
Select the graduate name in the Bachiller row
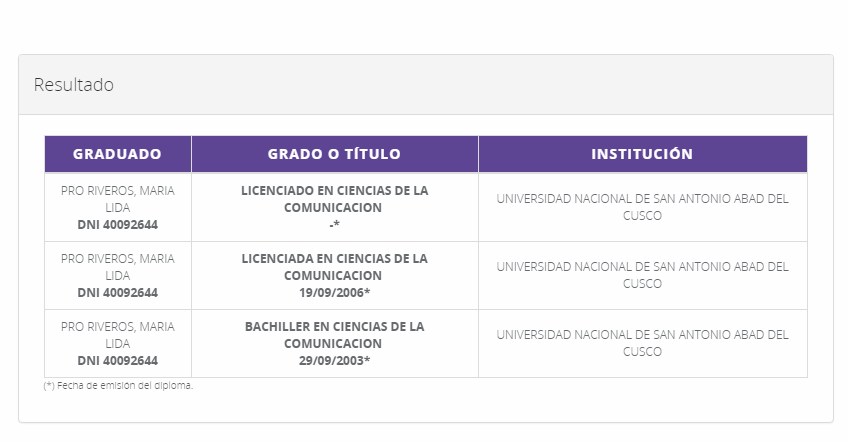117,334
